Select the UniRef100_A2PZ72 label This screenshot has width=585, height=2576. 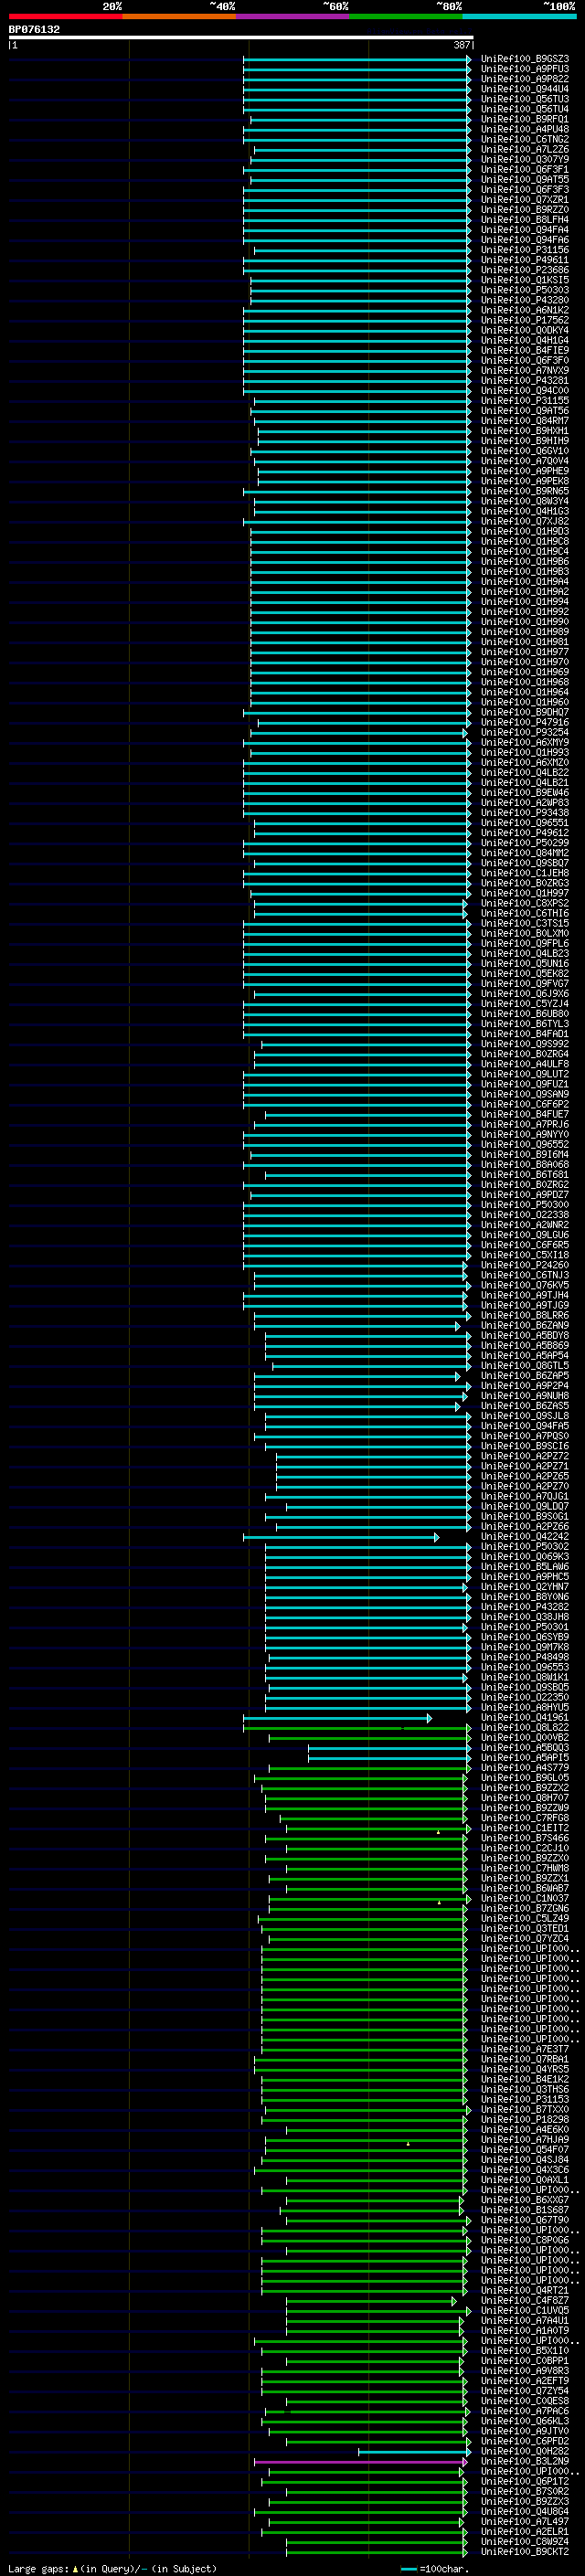(525, 1456)
